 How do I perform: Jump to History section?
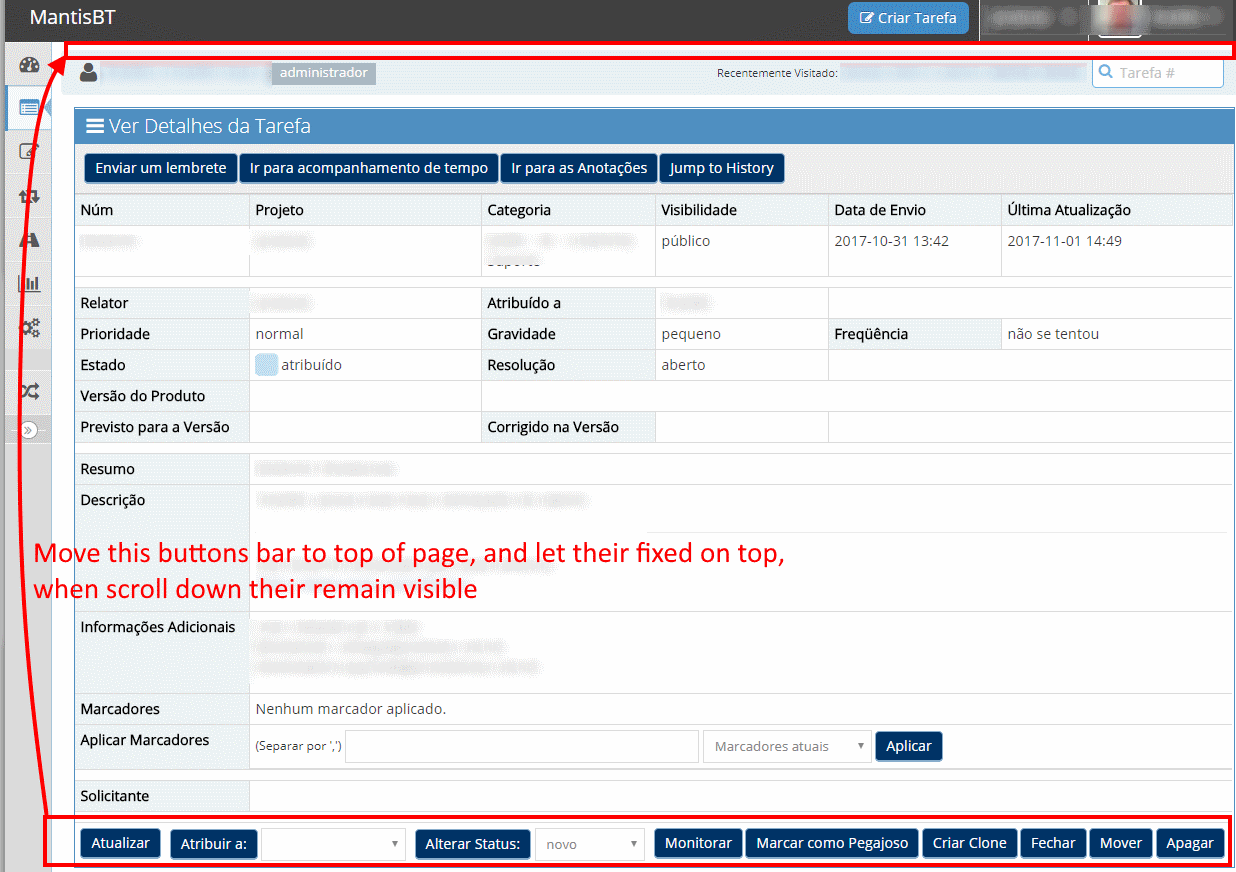click(721, 168)
